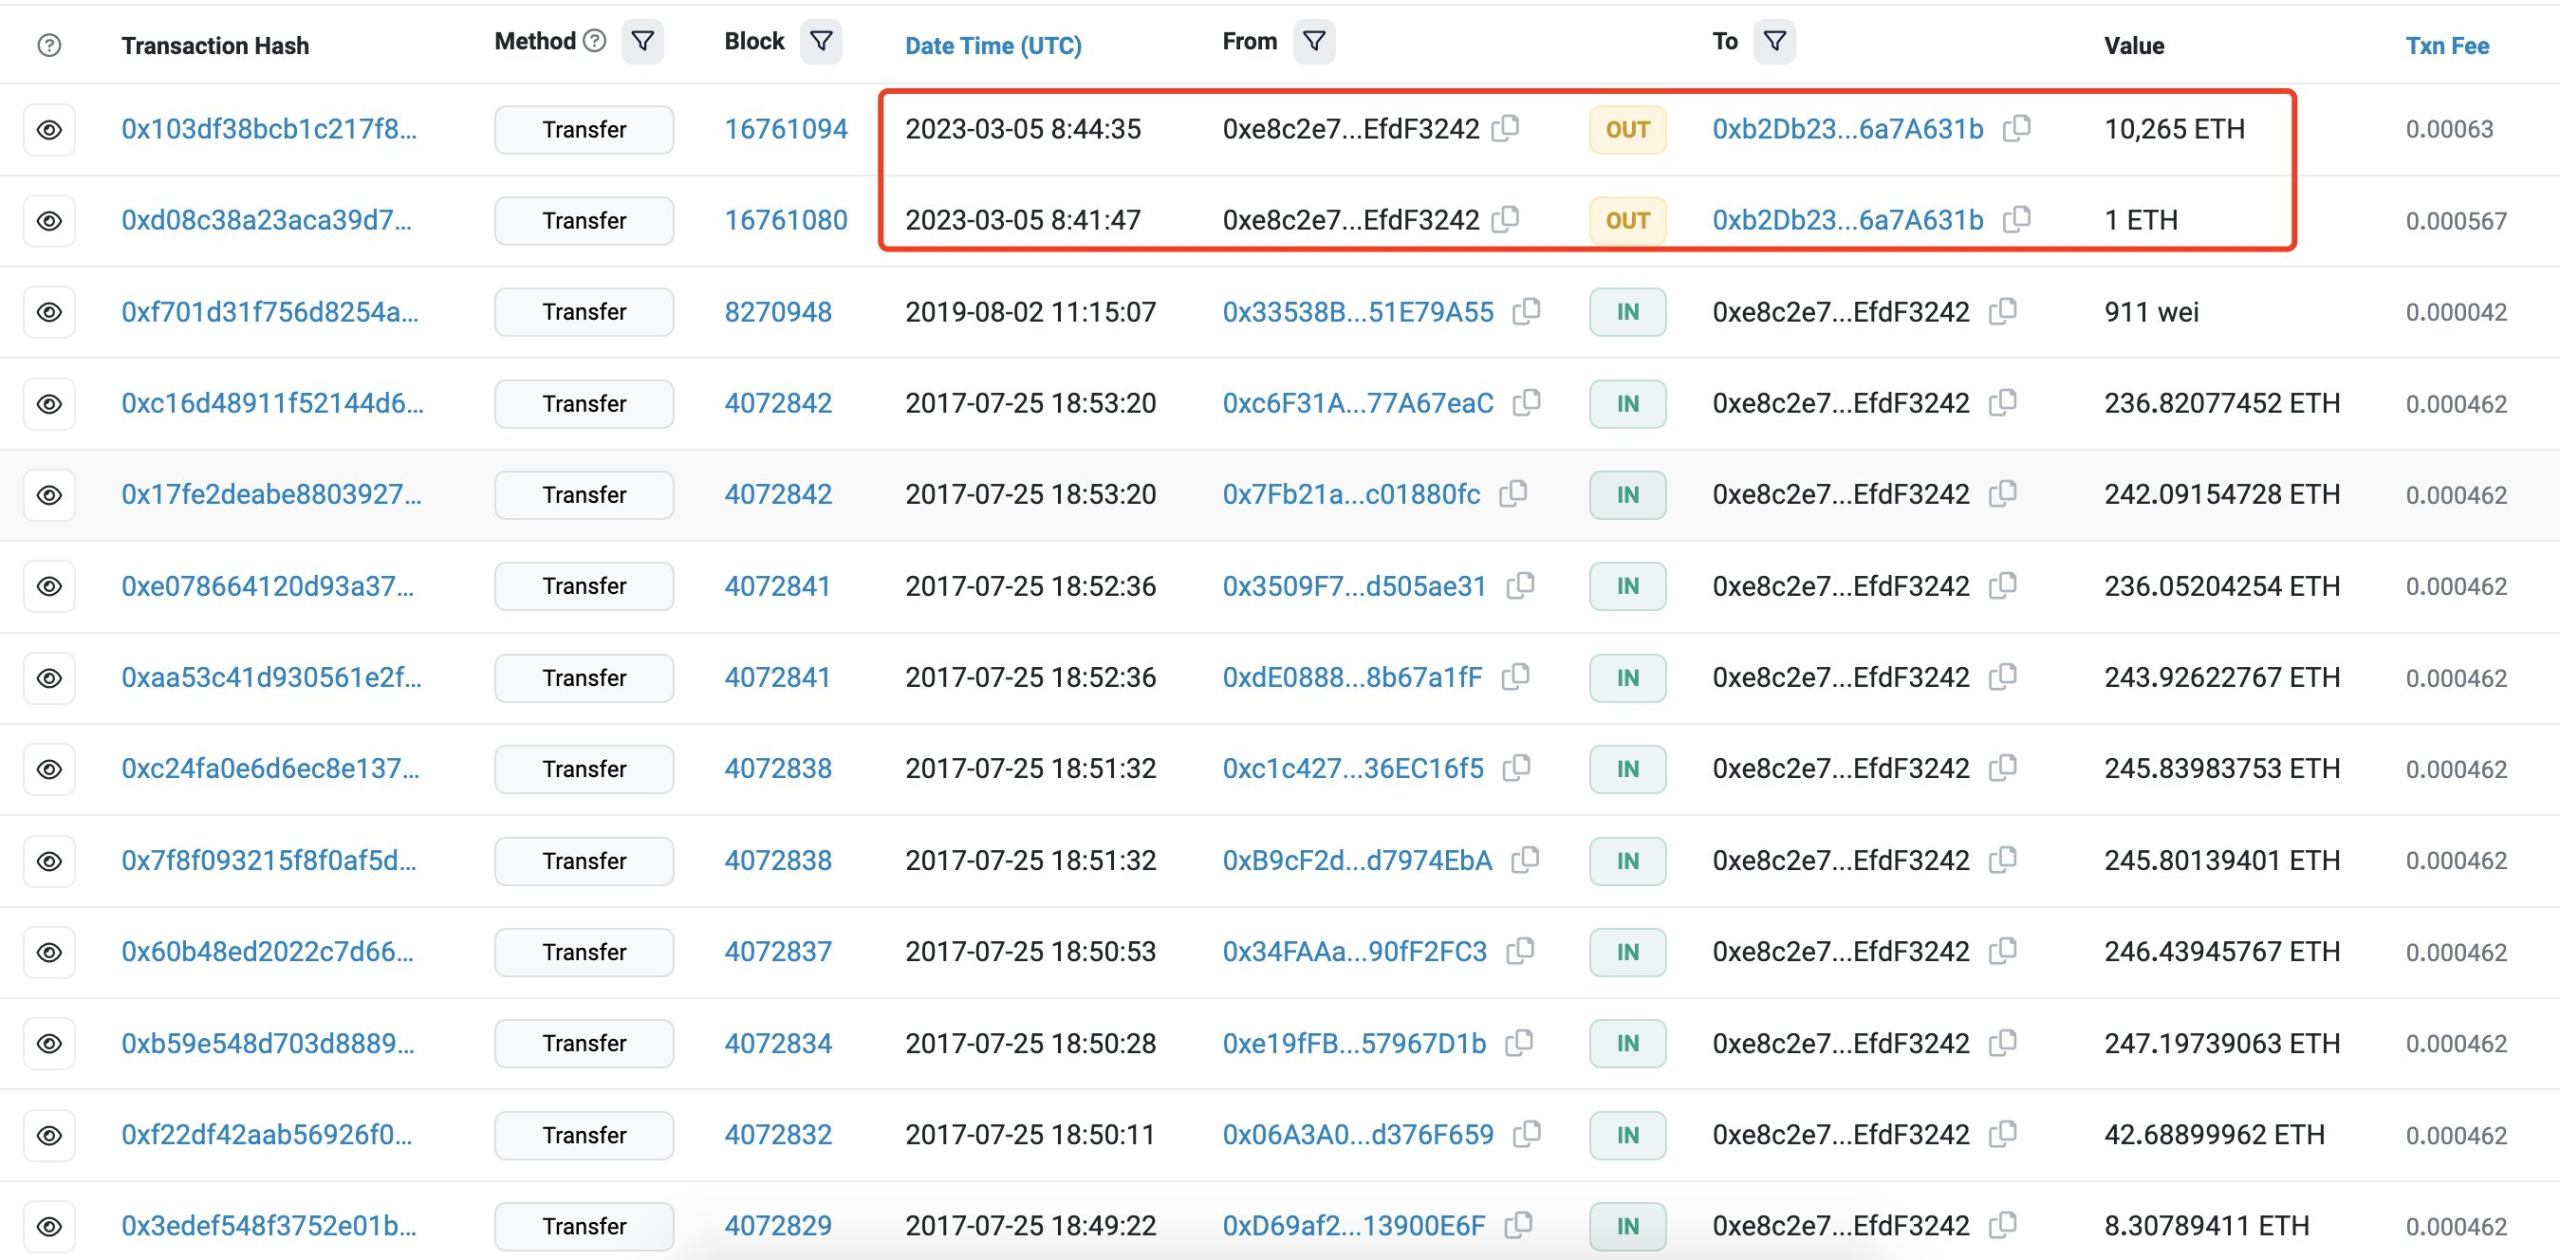This screenshot has height=1260, width=2560.
Task: Open the From column filter dropdown
Action: 1314,41
